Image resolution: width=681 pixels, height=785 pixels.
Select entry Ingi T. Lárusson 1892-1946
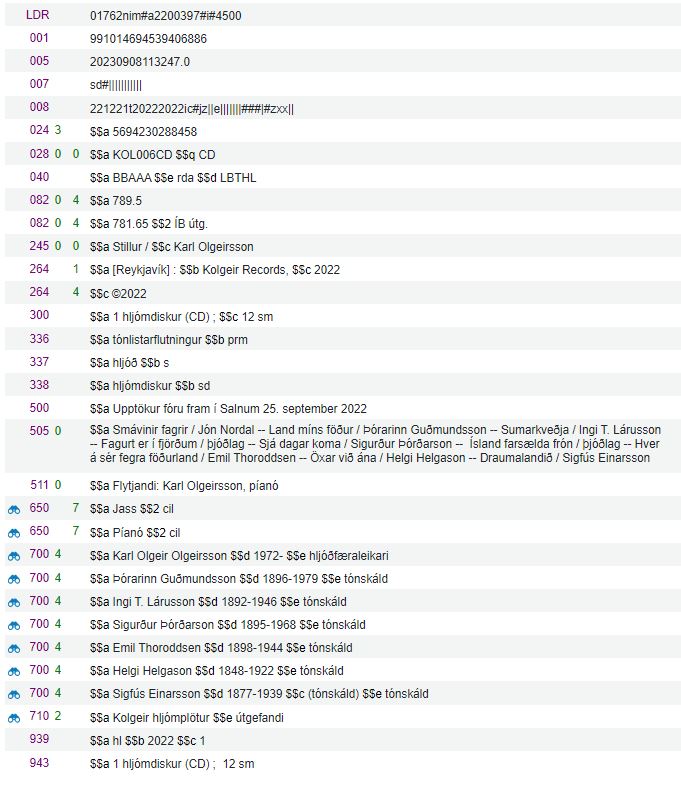(218, 602)
